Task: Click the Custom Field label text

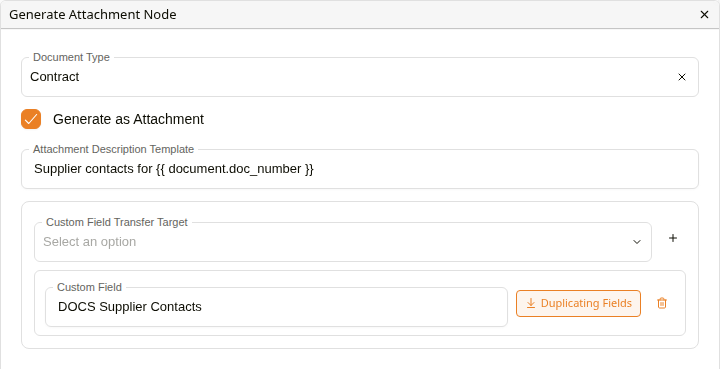Action: pos(90,287)
